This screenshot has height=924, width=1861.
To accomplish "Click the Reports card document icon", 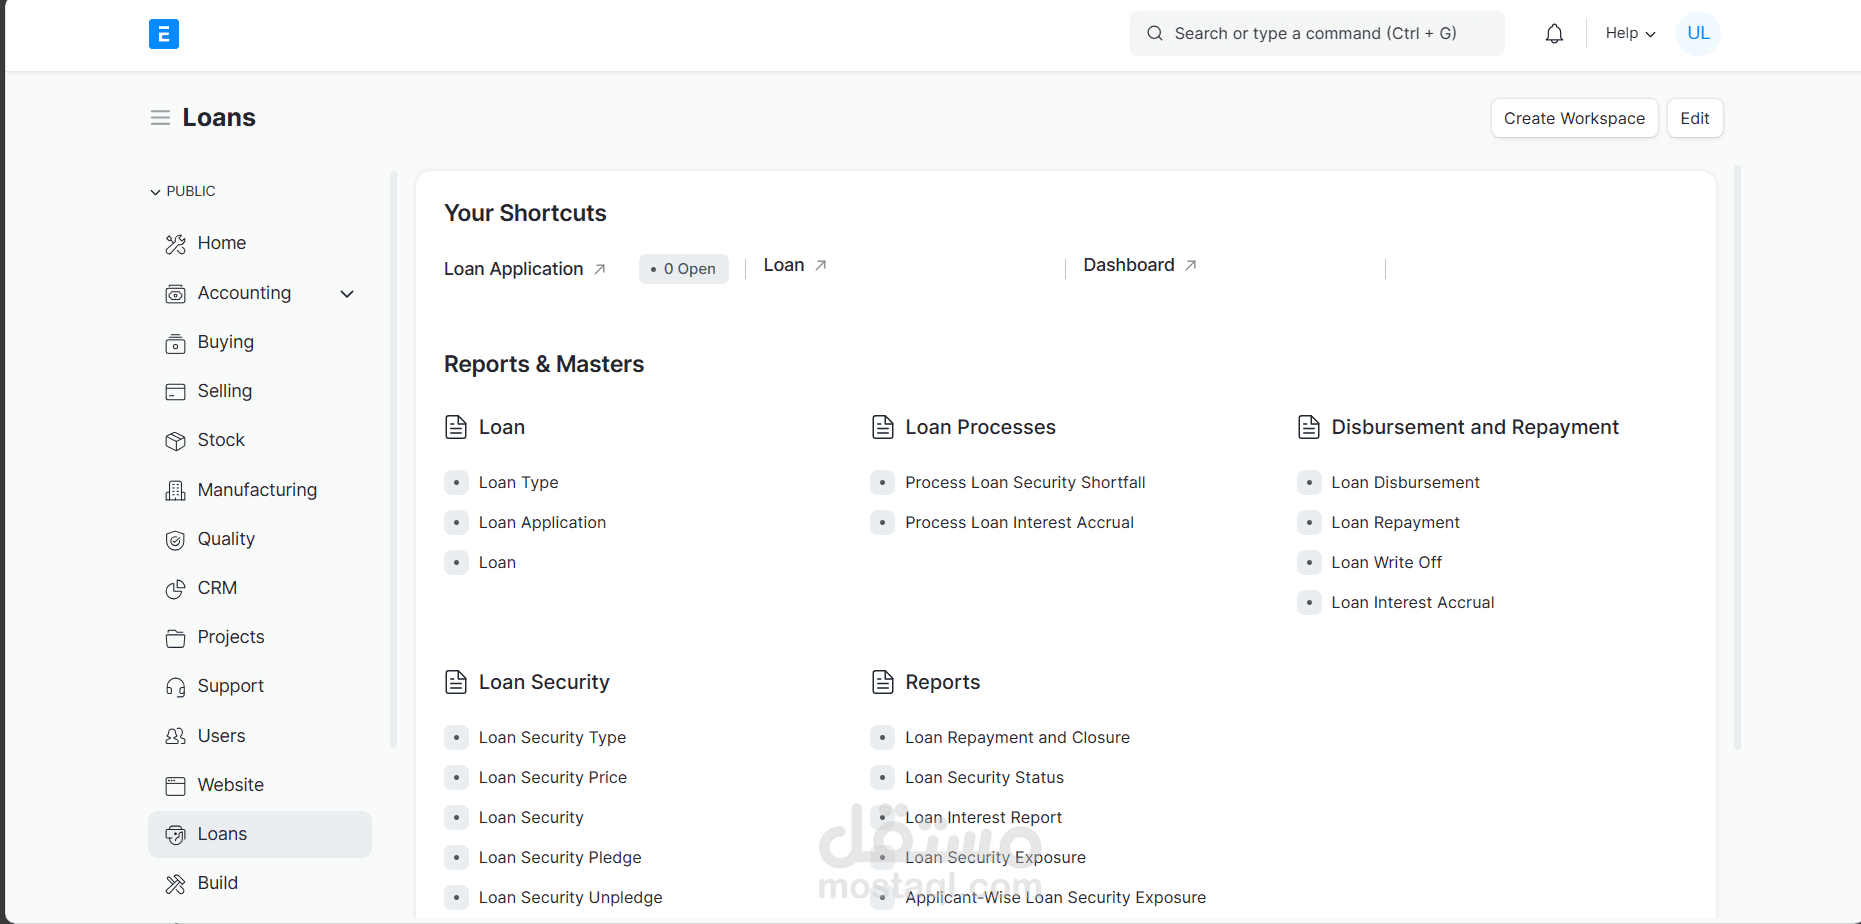I will pyautogui.click(x=883, y=682).
